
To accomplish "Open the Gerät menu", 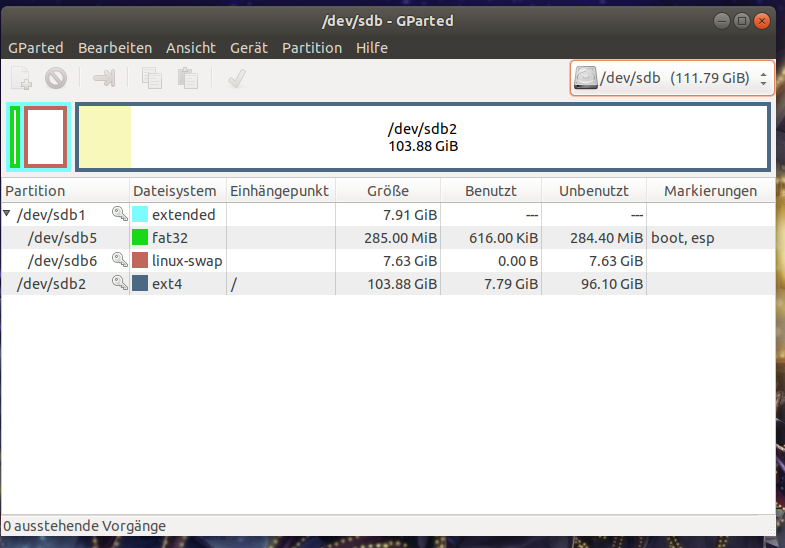I will [249, 48].
